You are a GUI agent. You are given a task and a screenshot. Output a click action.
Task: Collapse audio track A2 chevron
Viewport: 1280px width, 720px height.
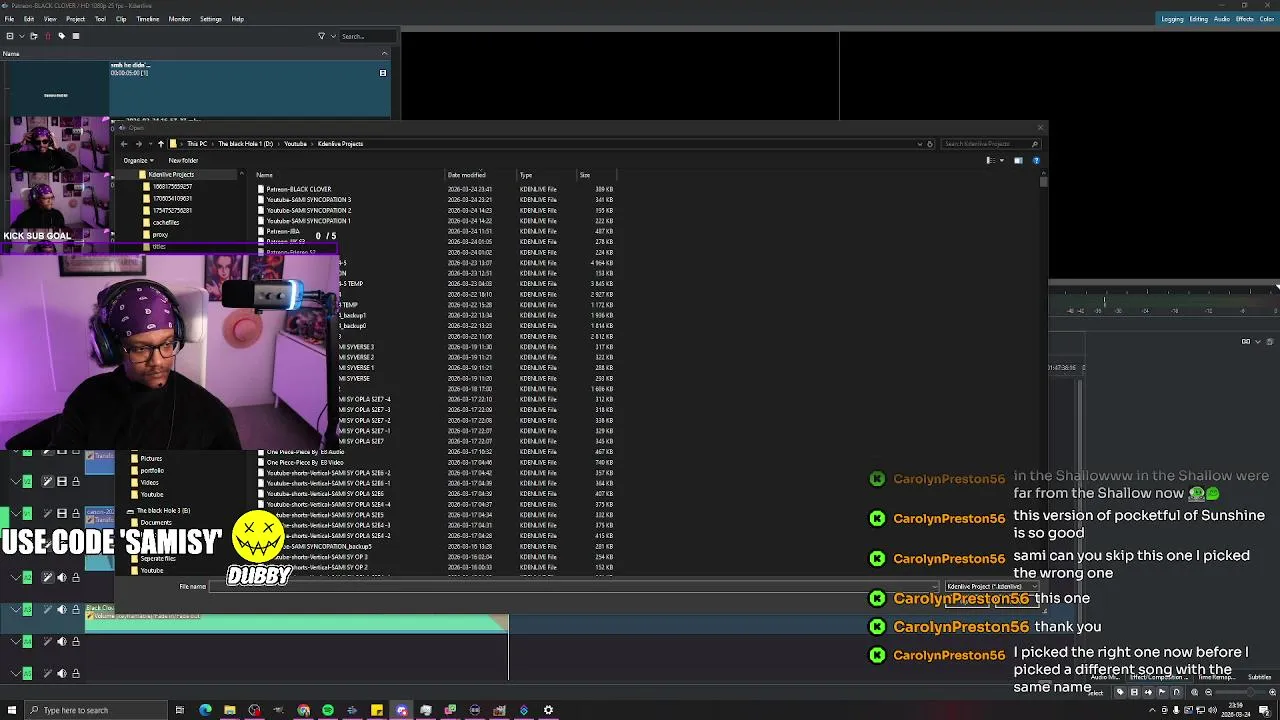15,577
